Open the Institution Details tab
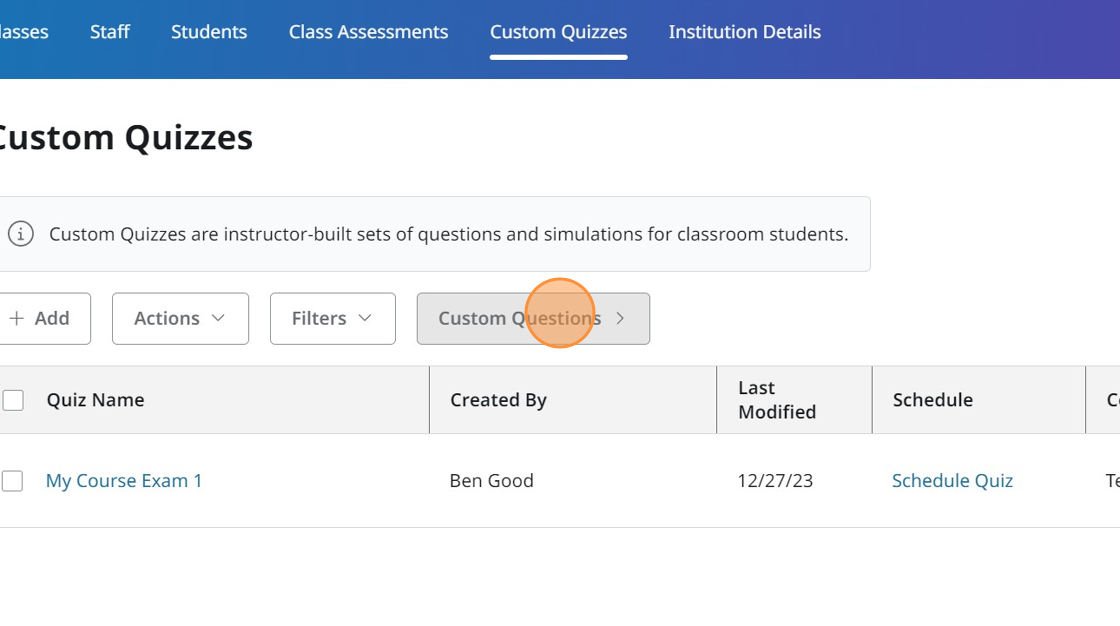1120x626 pixels. tap(744, 32)
